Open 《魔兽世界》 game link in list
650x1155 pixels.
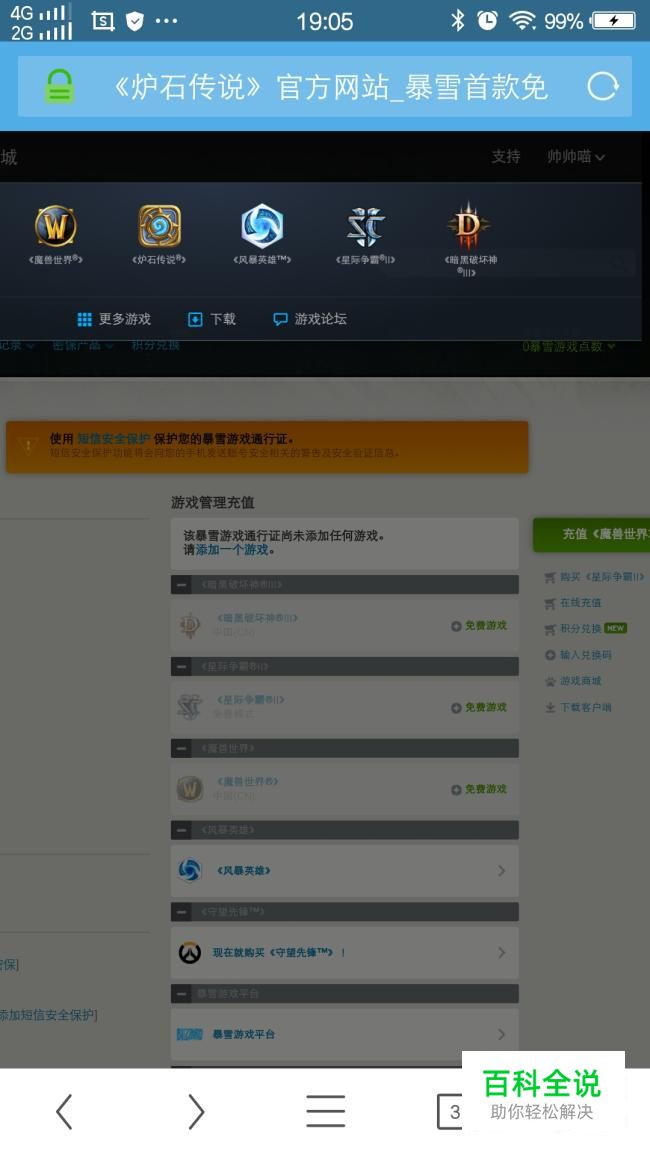coord(248,781)
